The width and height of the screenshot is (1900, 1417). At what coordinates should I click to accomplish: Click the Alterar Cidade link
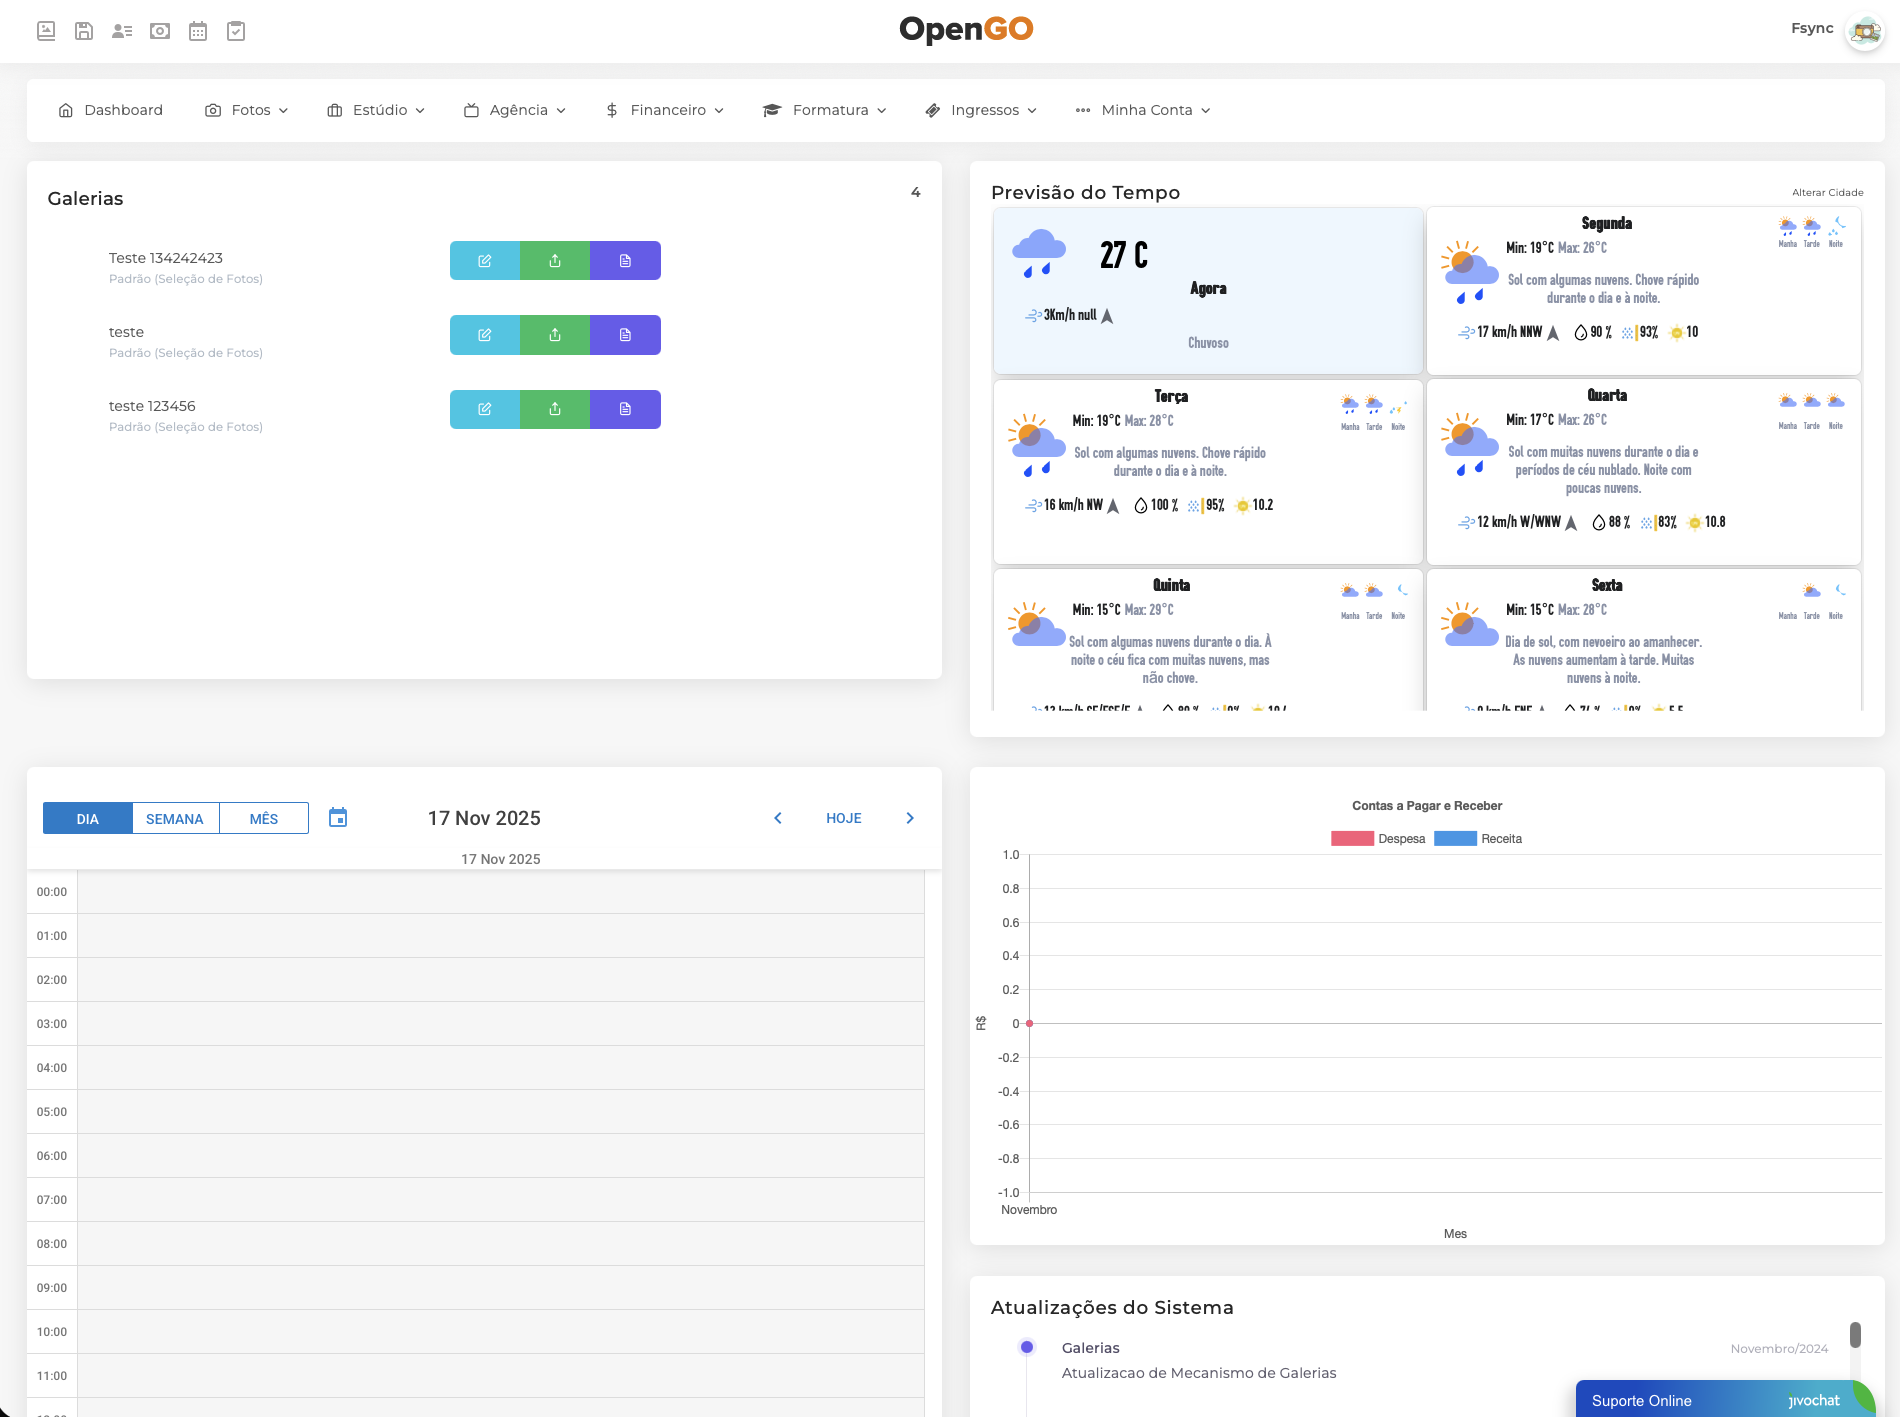pyautogui.click(x=1827, y=193)
